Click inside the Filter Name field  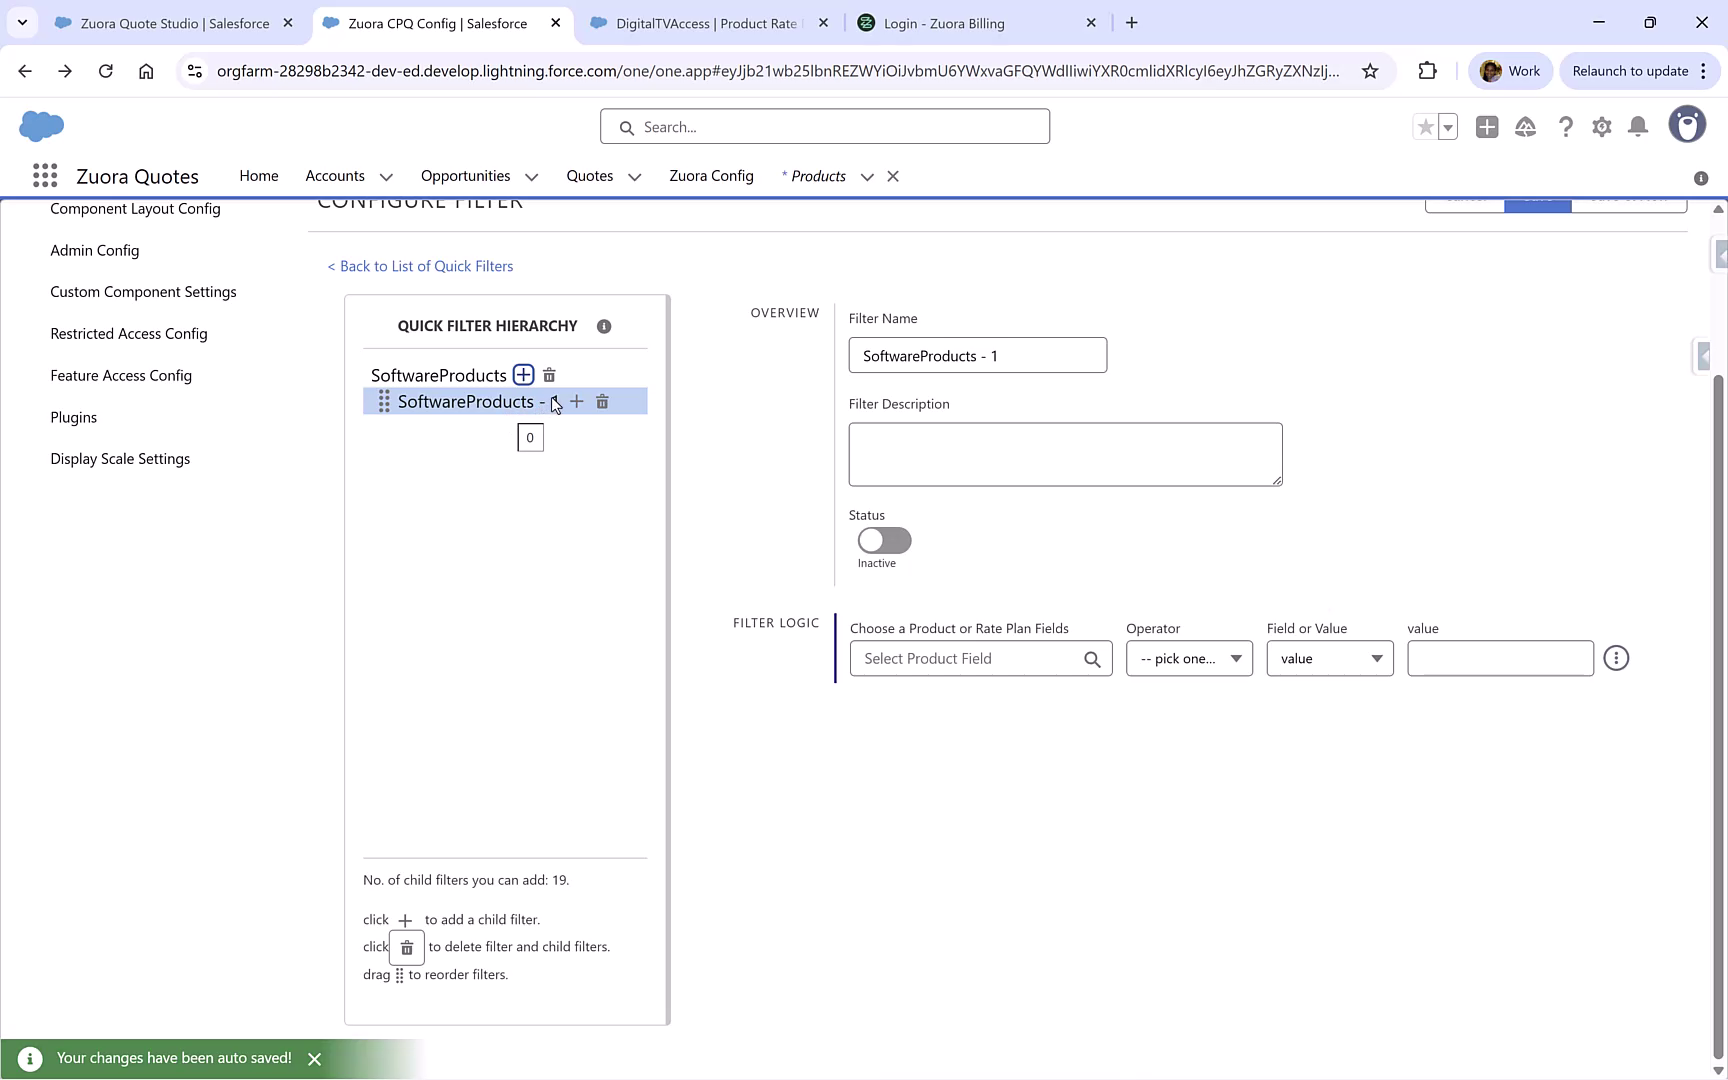click(x=977, y=355)
